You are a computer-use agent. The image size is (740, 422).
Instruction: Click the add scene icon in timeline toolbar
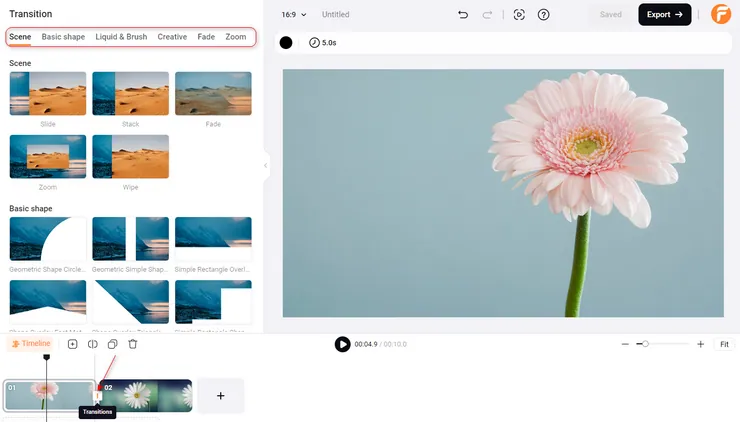point(72,344)
